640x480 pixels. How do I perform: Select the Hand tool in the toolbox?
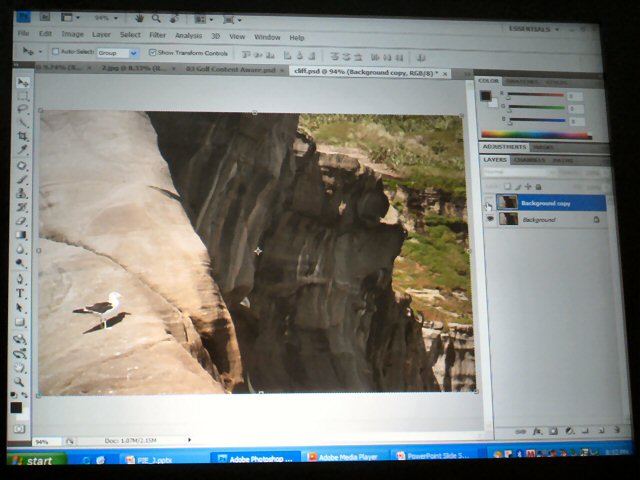pyautogui.click(x=19, y=368)
